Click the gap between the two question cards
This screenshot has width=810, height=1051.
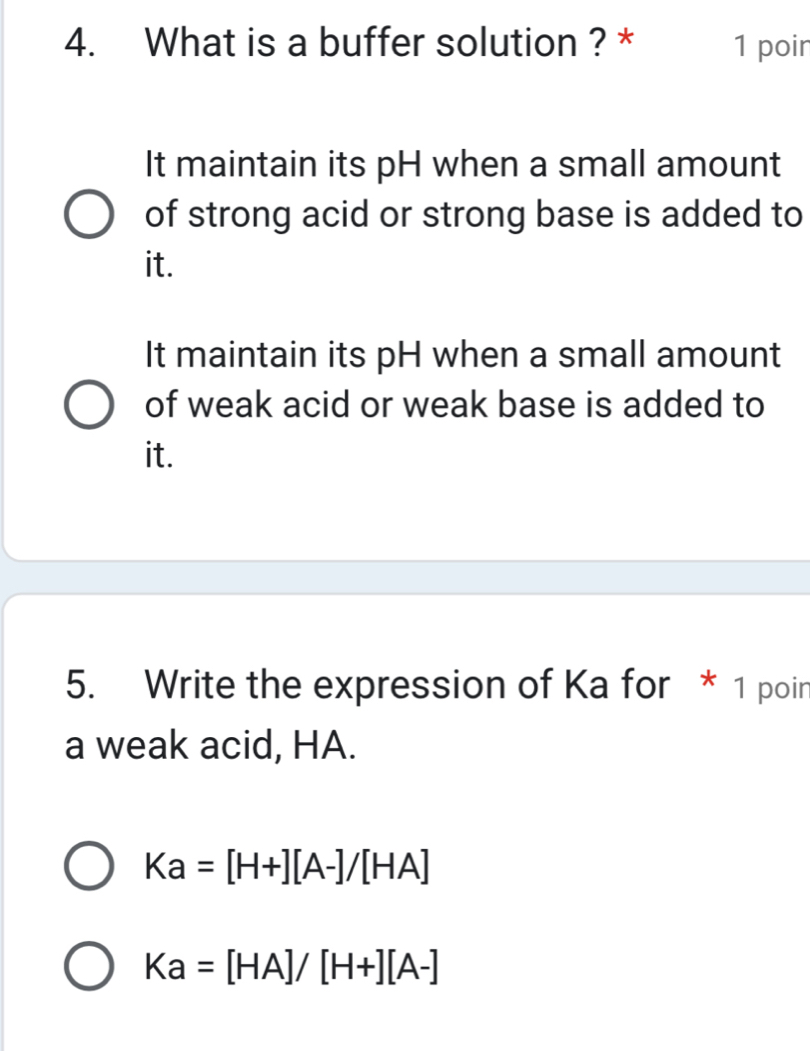point(405,577)
